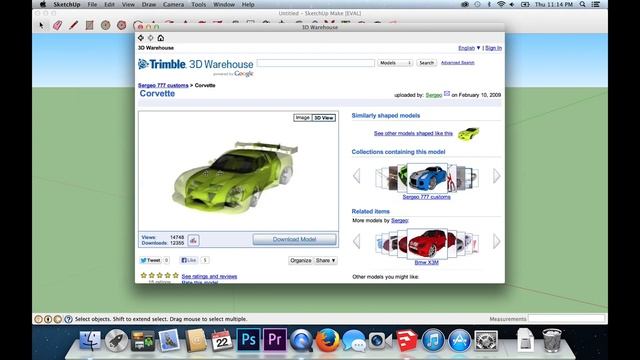Open 3D Warehouse home page icon
Viewport: 640px width, 360px height.
click(x=161, y=38)
